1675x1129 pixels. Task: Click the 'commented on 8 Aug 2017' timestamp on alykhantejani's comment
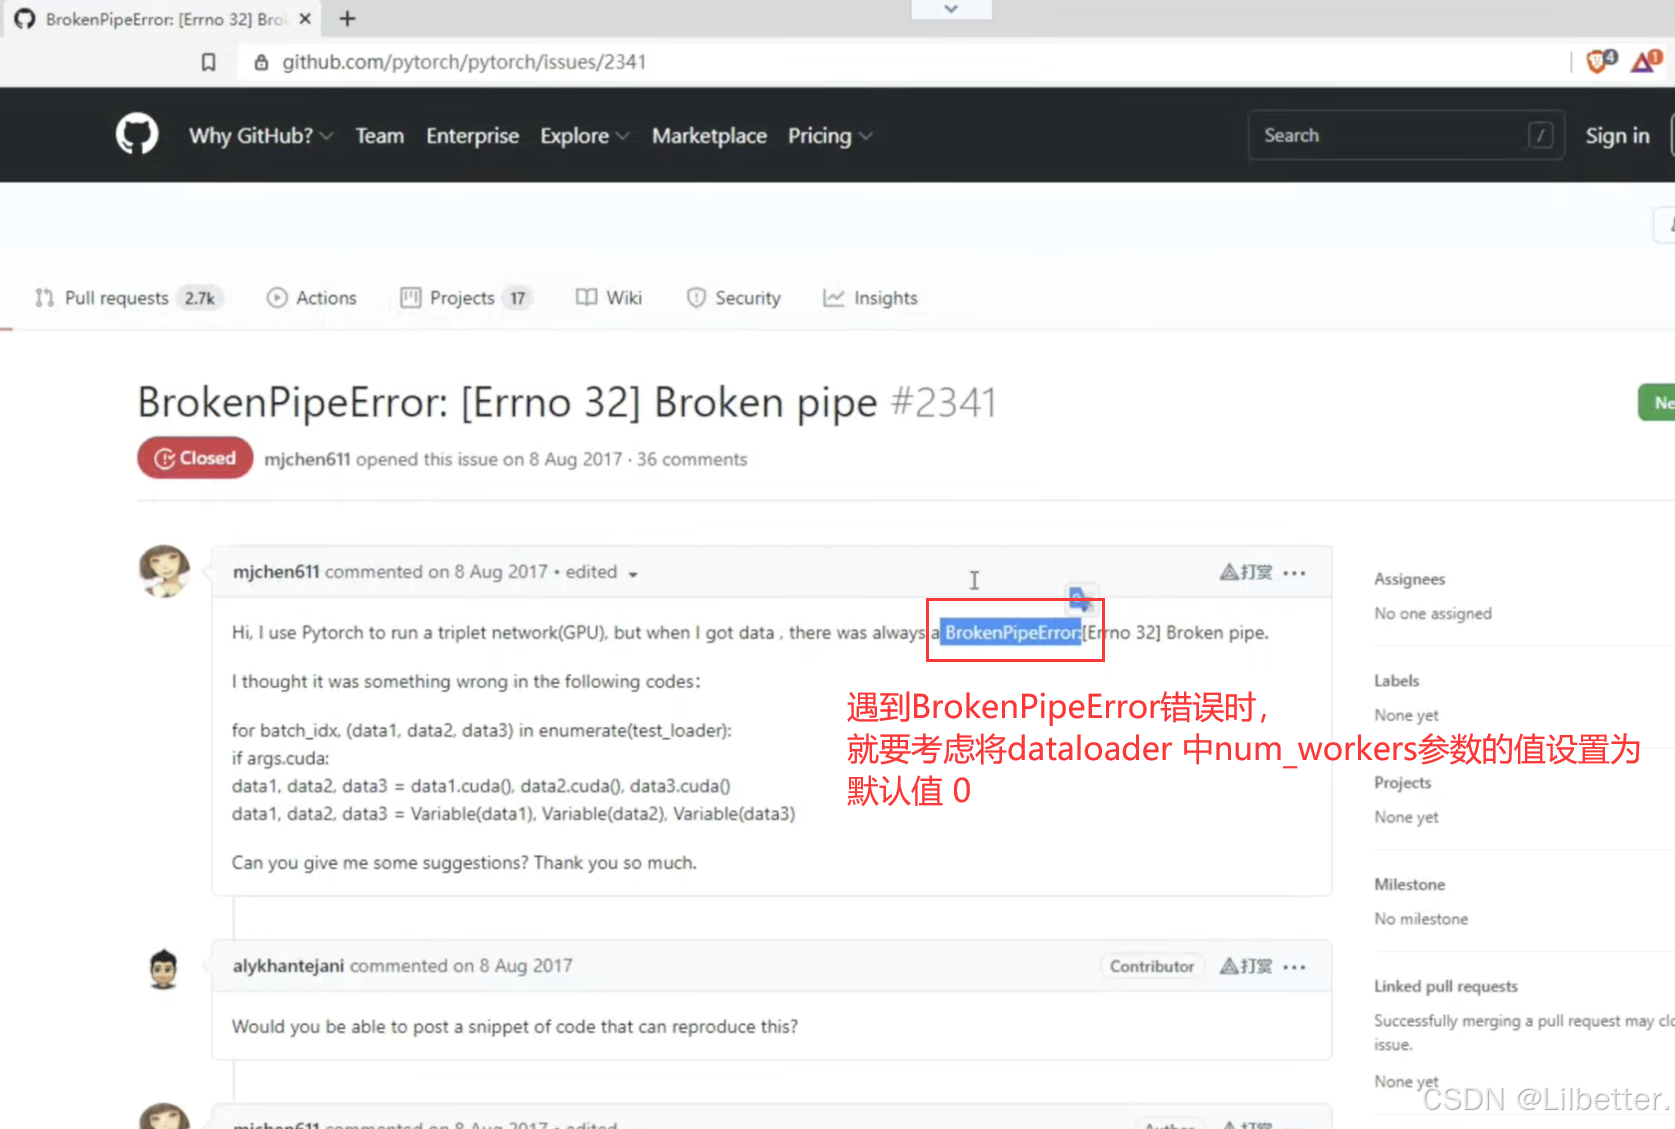point(461,966)
